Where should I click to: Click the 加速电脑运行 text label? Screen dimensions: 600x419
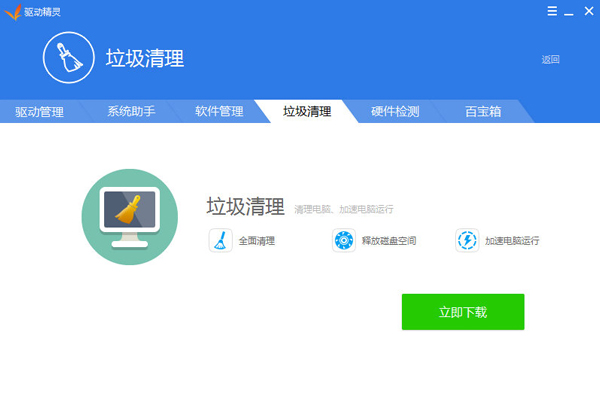512,241
